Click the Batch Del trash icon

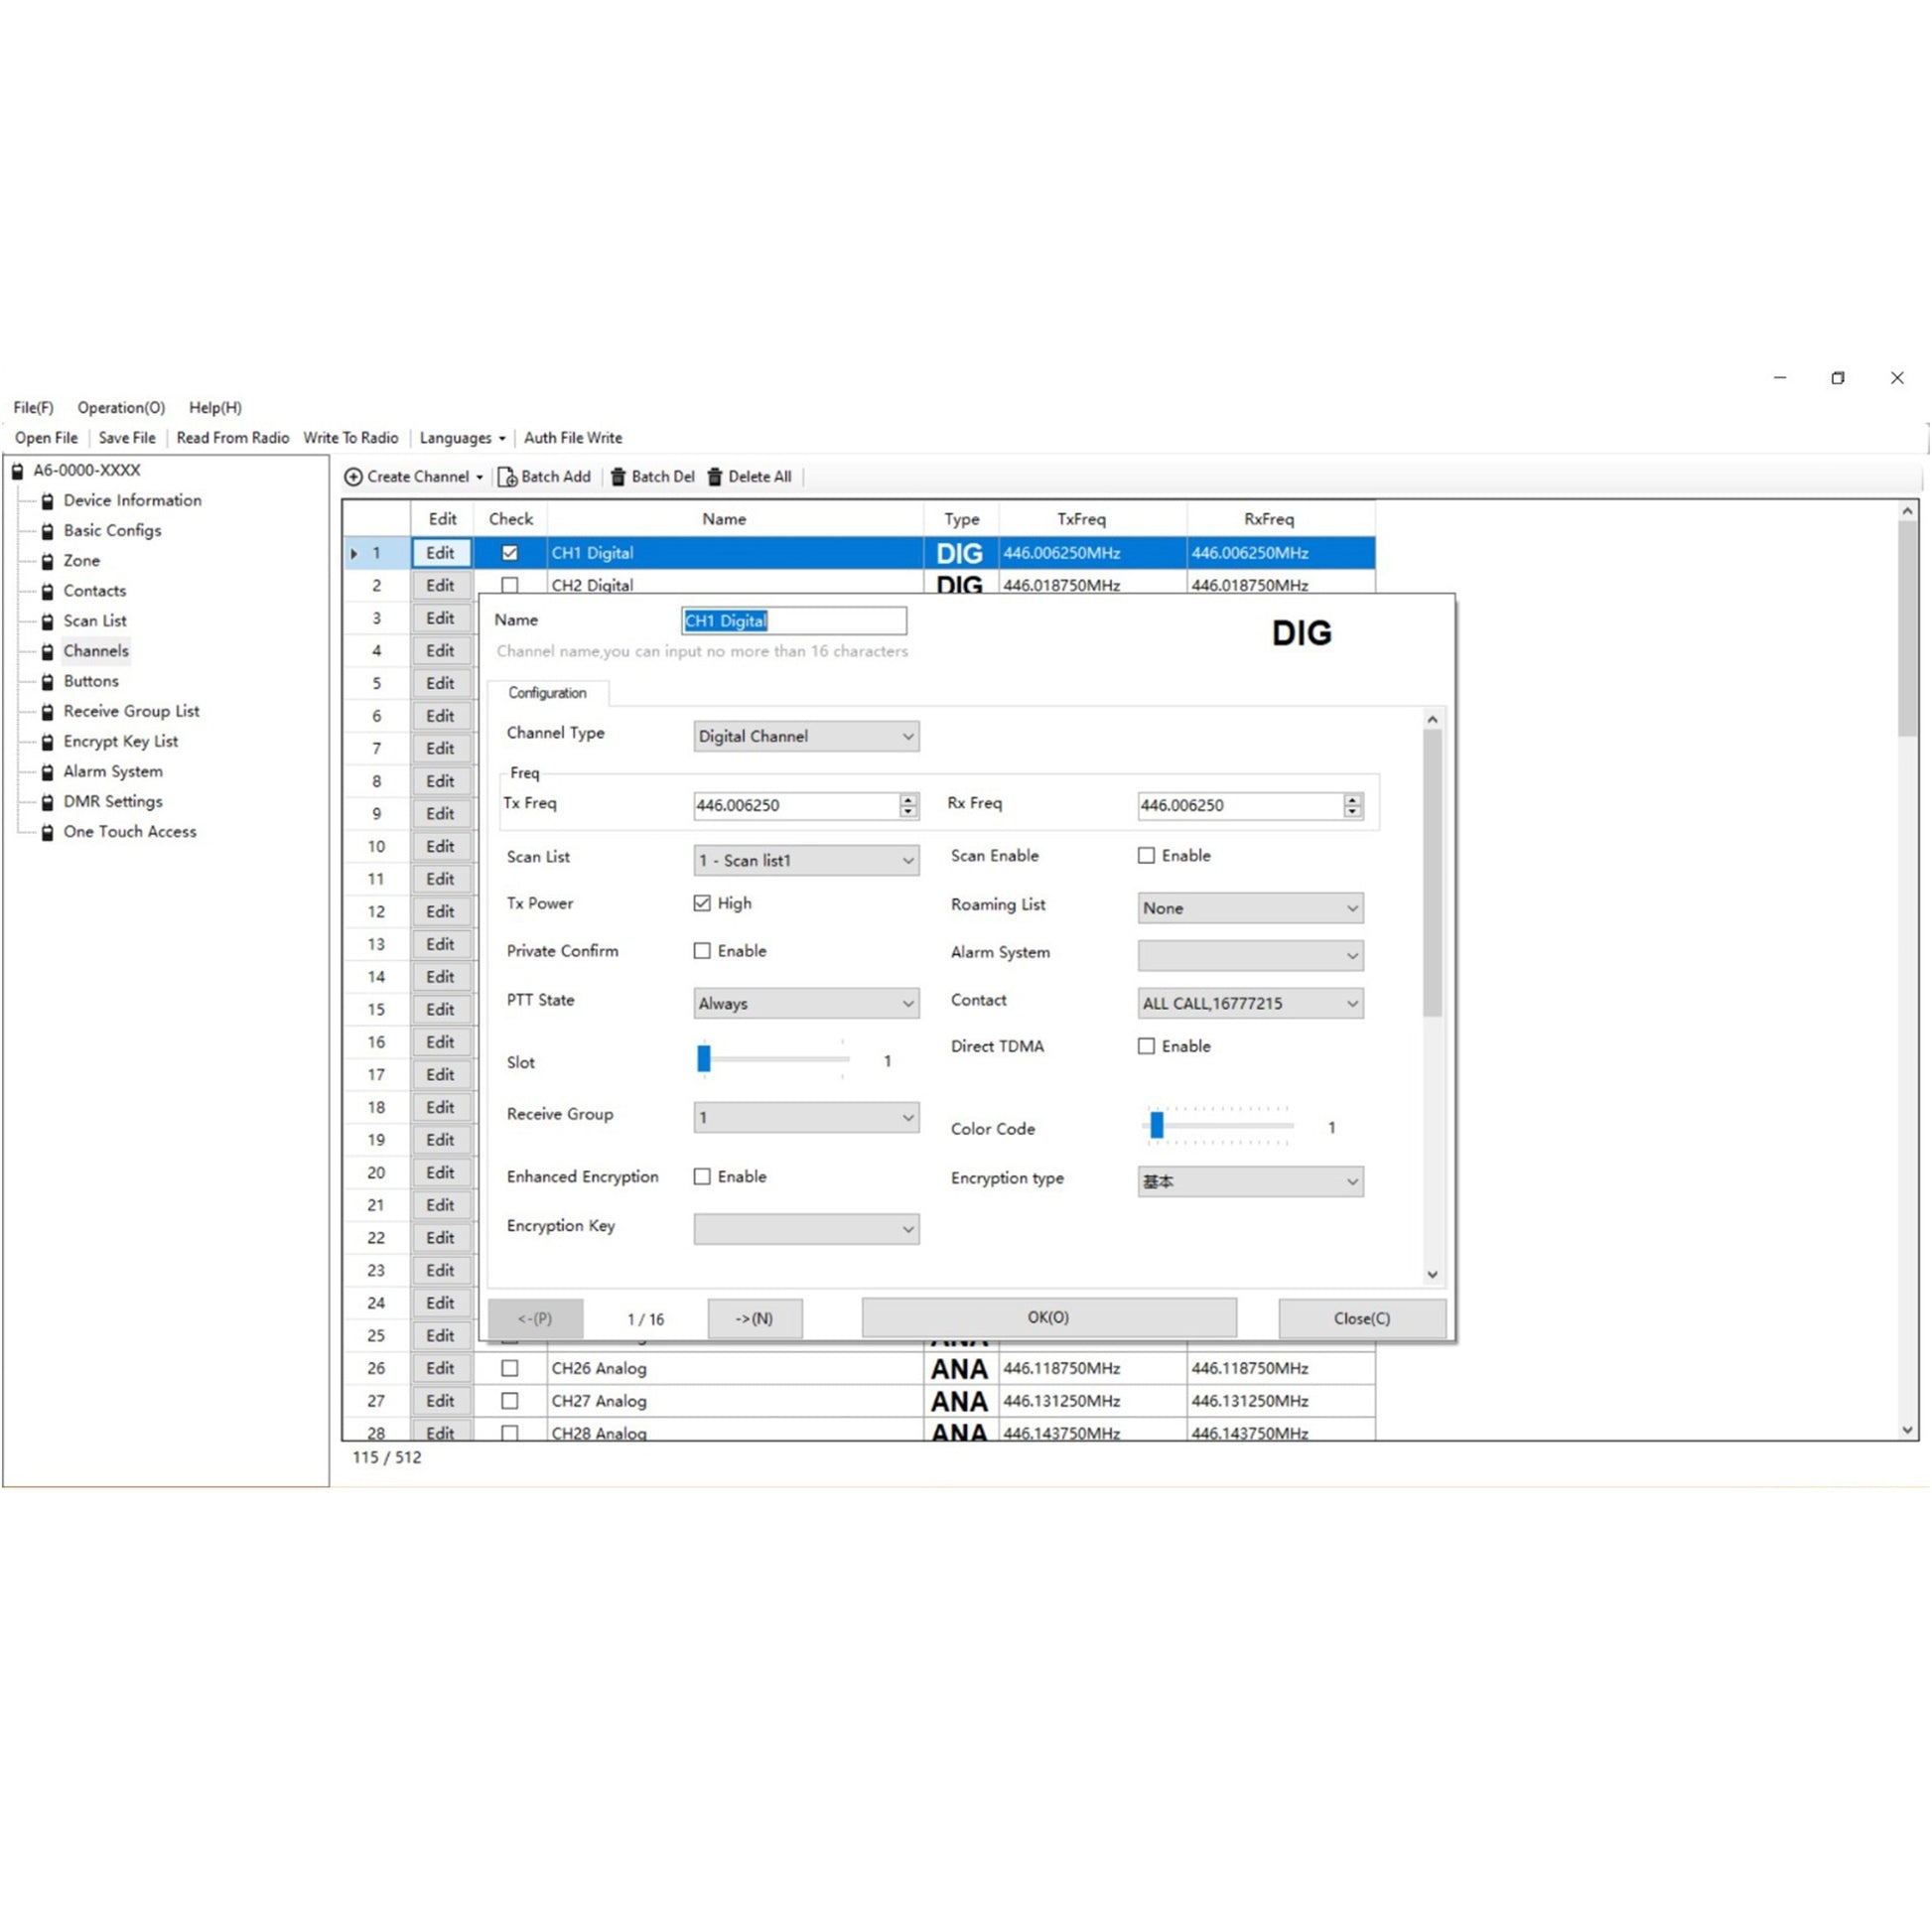[x=618, y=477]
